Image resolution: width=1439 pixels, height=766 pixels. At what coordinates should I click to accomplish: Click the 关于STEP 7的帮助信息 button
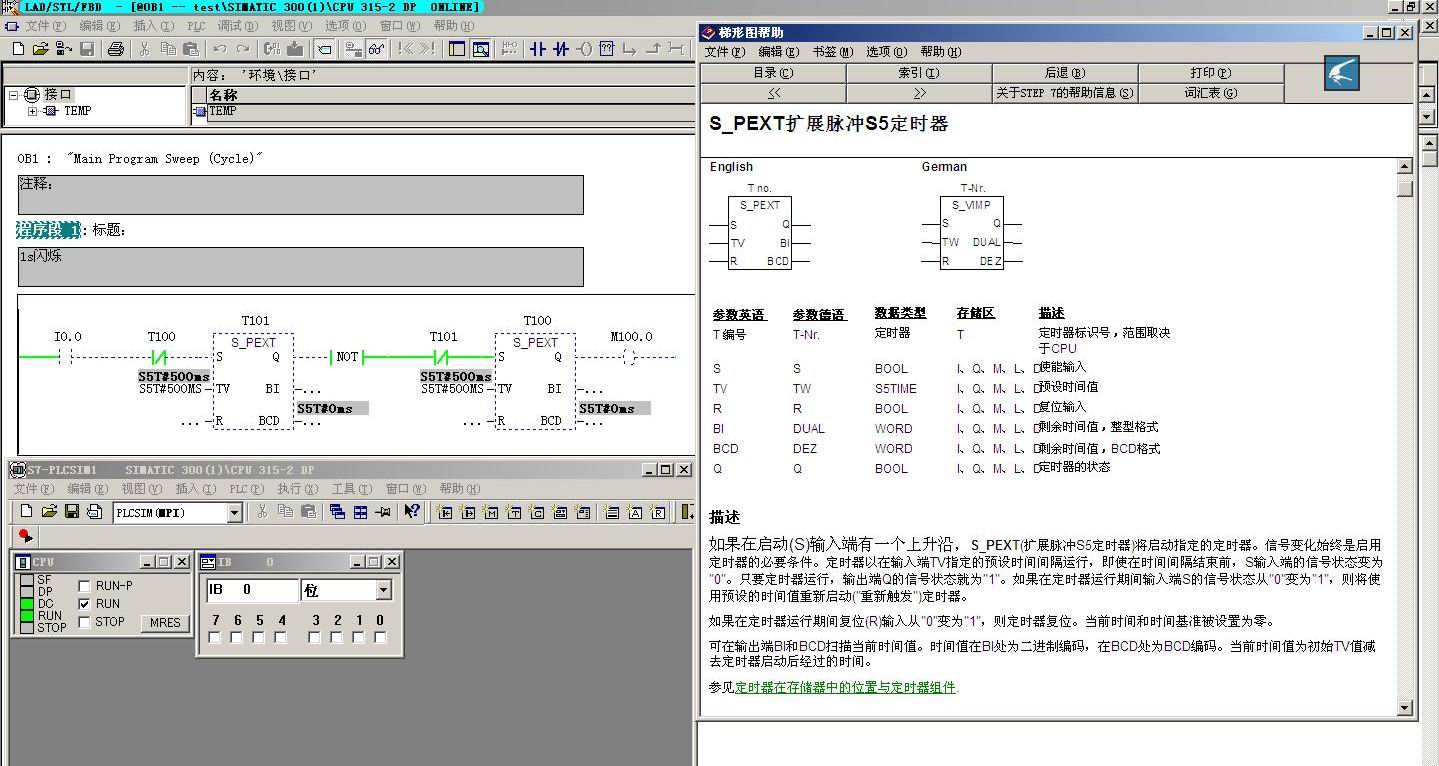click(1065, 93)
